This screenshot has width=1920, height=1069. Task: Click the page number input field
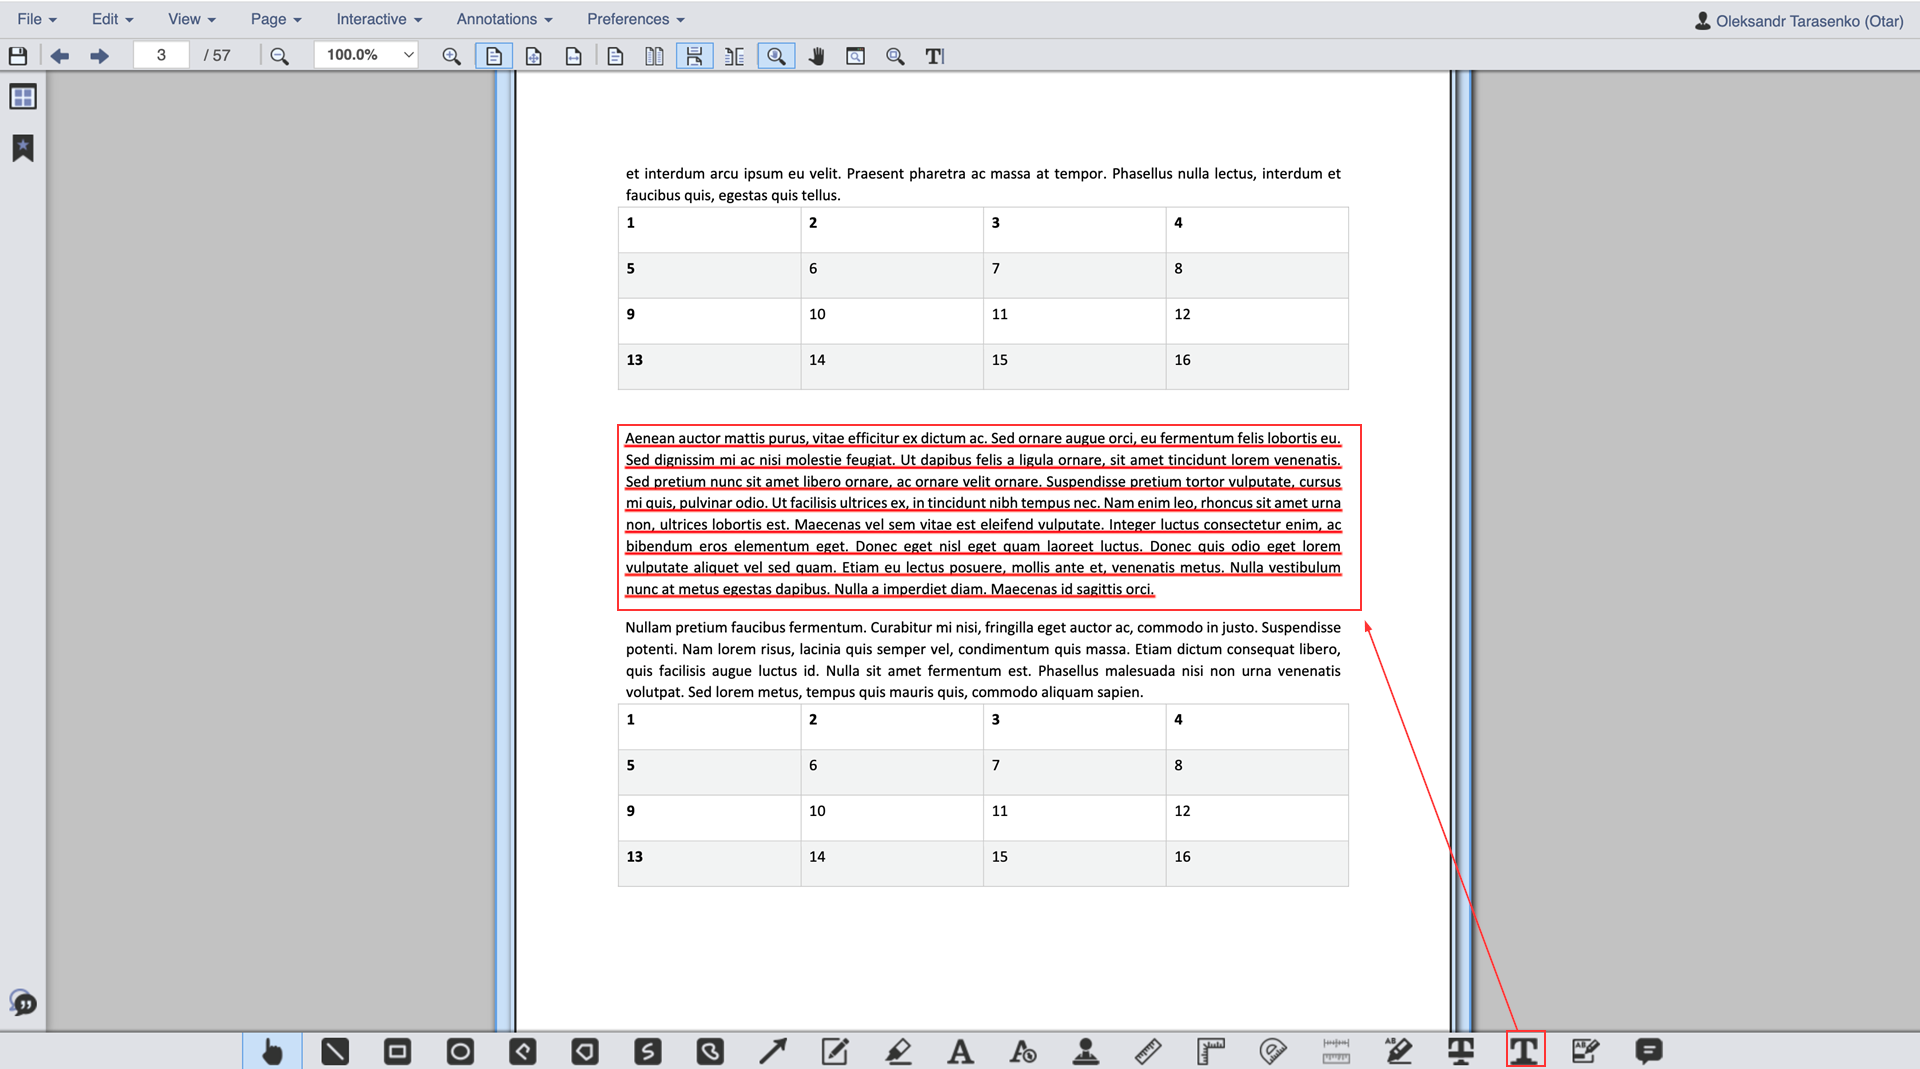tap(161, 55)
